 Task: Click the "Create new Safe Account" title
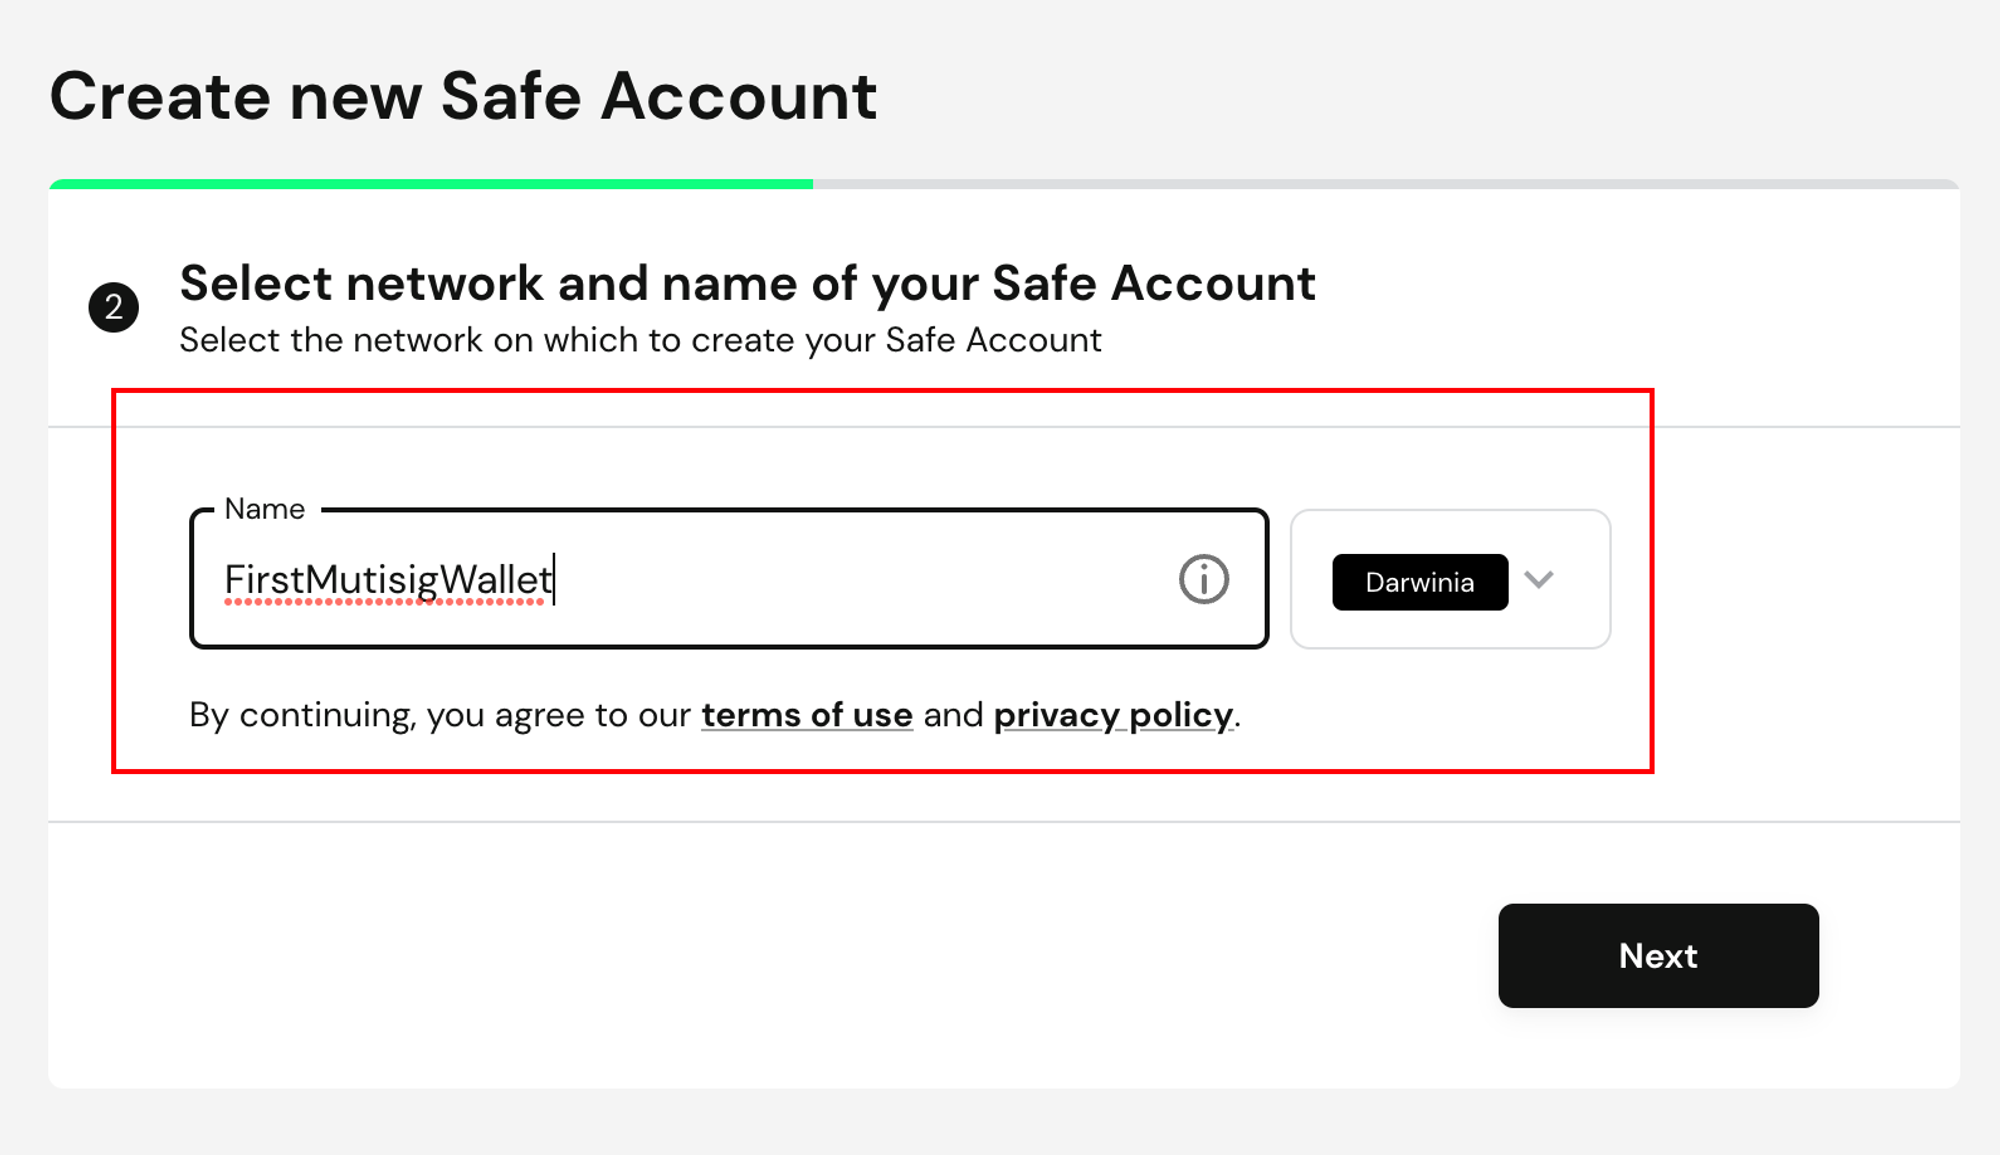tap(463, 97)
